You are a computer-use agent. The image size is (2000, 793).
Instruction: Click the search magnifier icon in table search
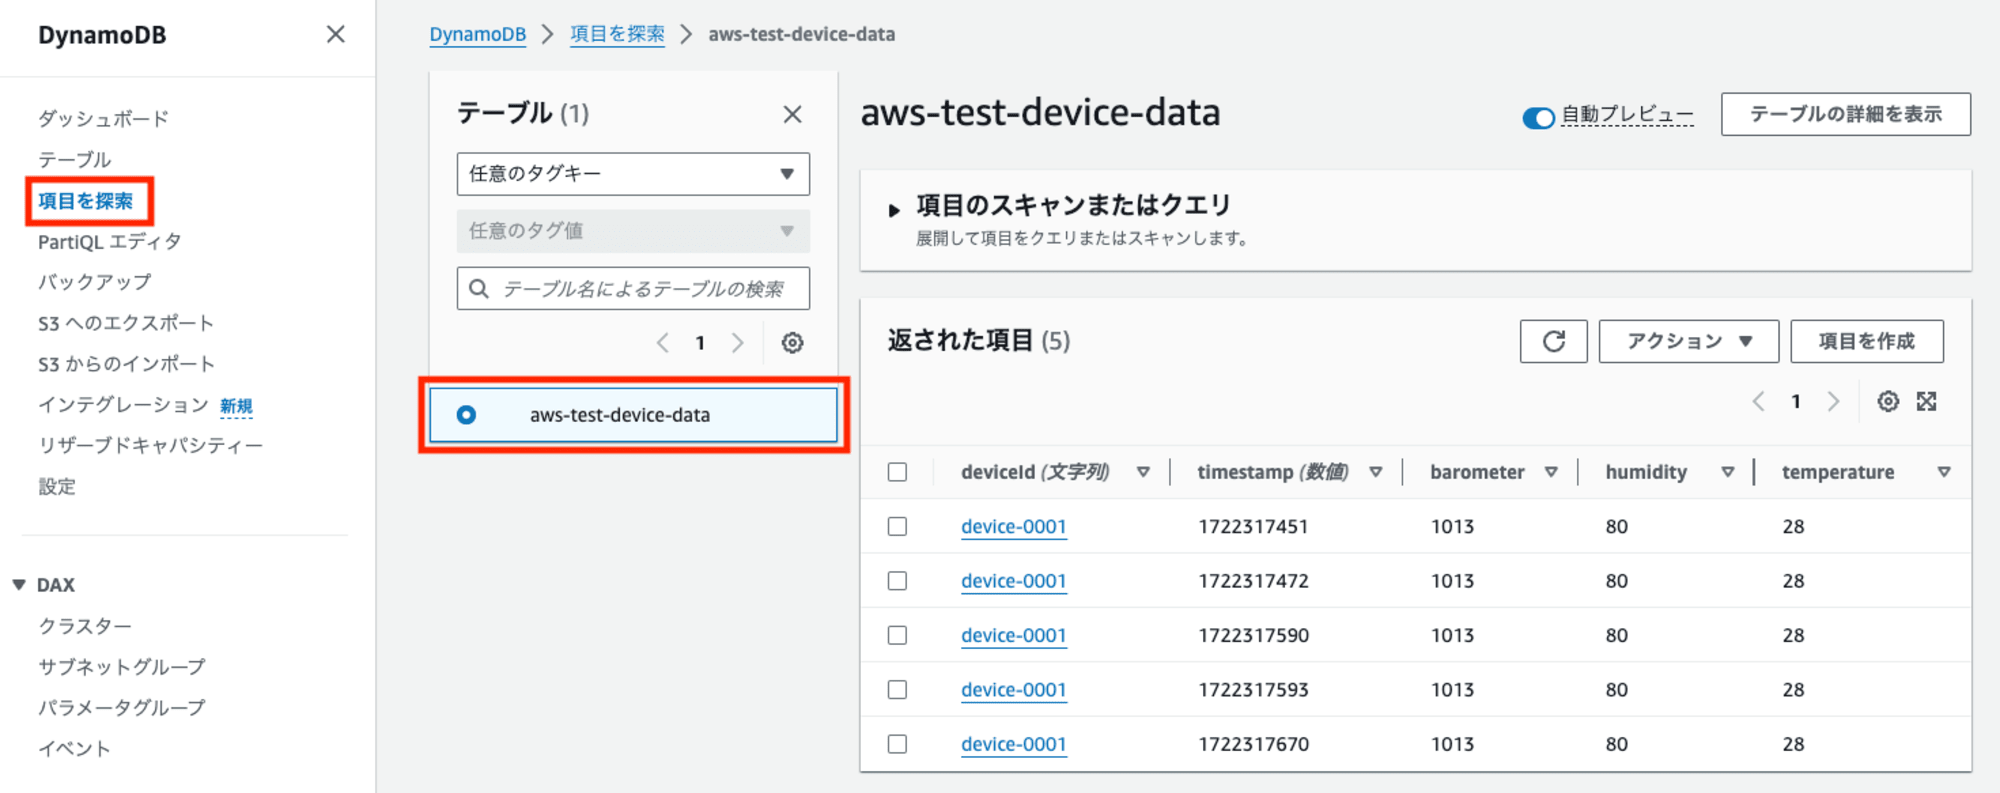coord(479,289)
